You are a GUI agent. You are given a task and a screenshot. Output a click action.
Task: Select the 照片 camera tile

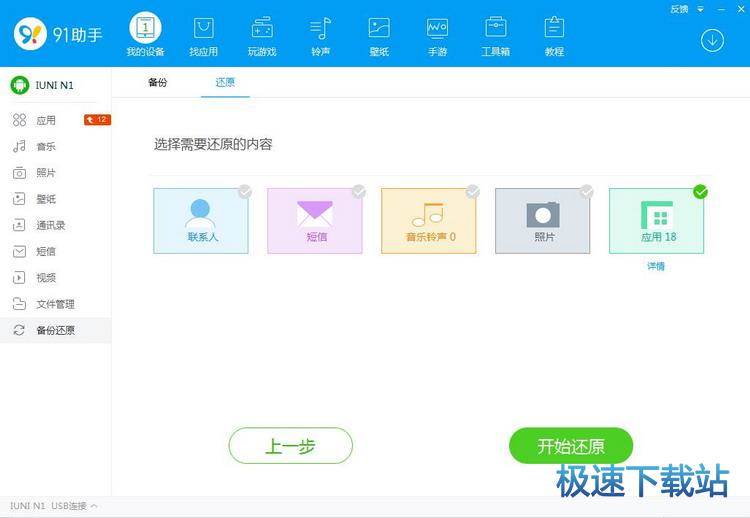pos(542,220)
